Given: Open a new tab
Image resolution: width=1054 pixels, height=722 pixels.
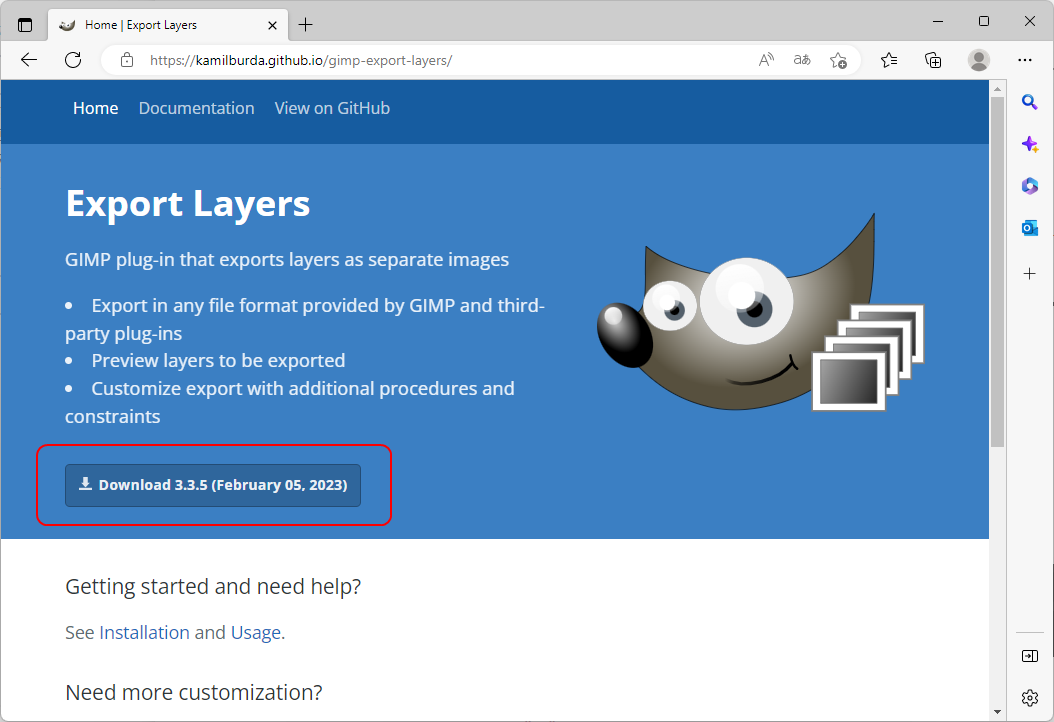Looking at the screenshot, I should [306, 24].
